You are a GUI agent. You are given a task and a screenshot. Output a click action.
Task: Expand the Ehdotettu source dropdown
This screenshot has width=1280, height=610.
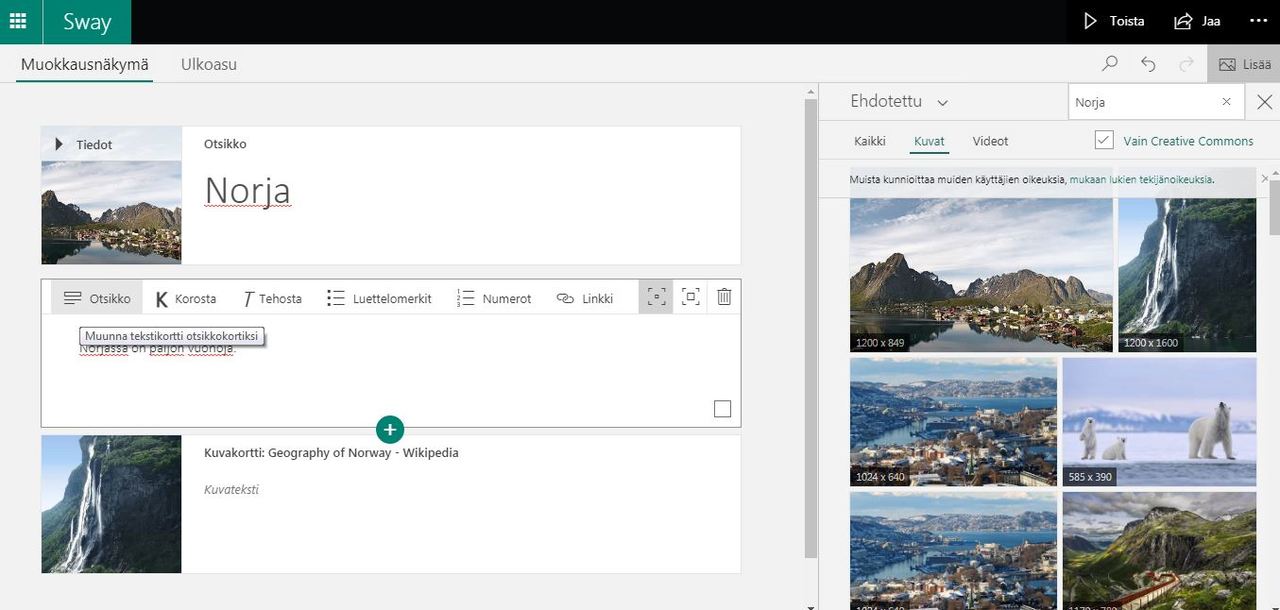click(942, 102)
